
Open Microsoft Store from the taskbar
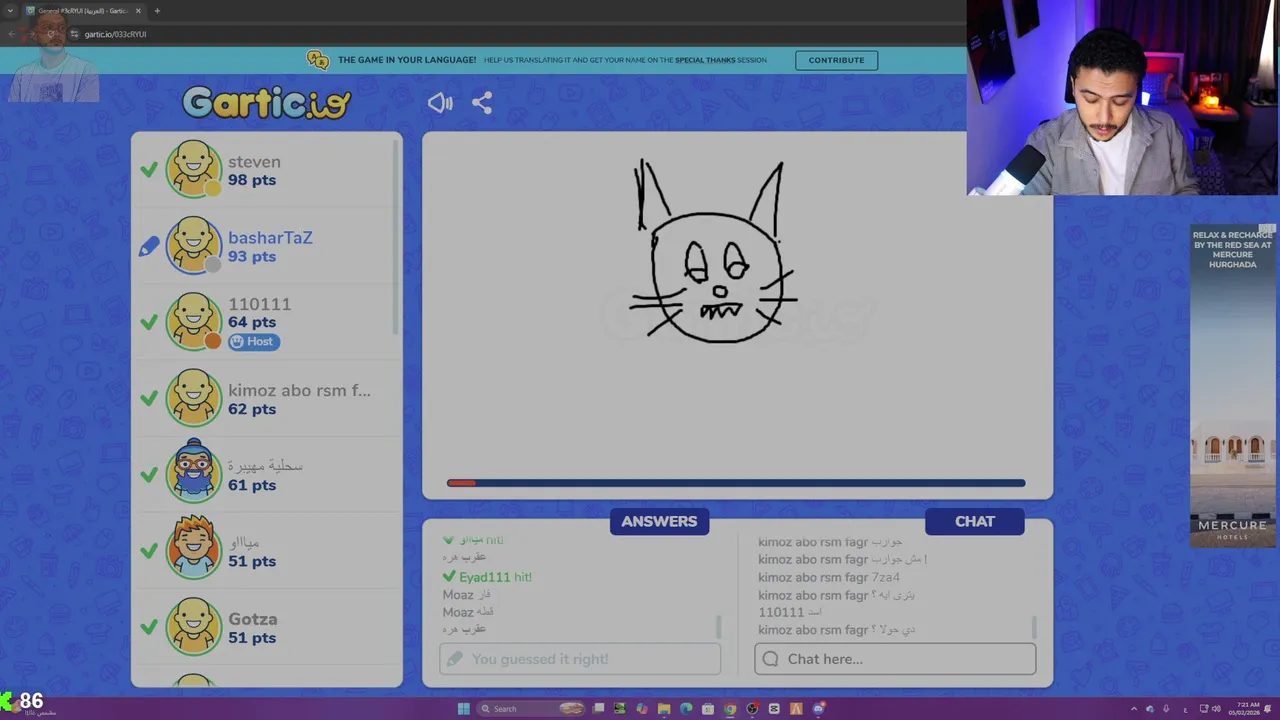point(708,709)
